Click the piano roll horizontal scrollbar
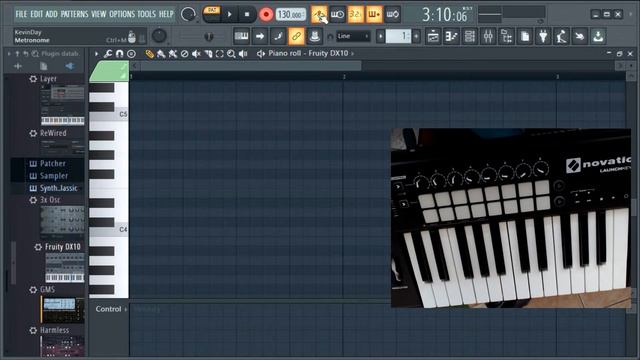640x360 pixels. point(251,66)
